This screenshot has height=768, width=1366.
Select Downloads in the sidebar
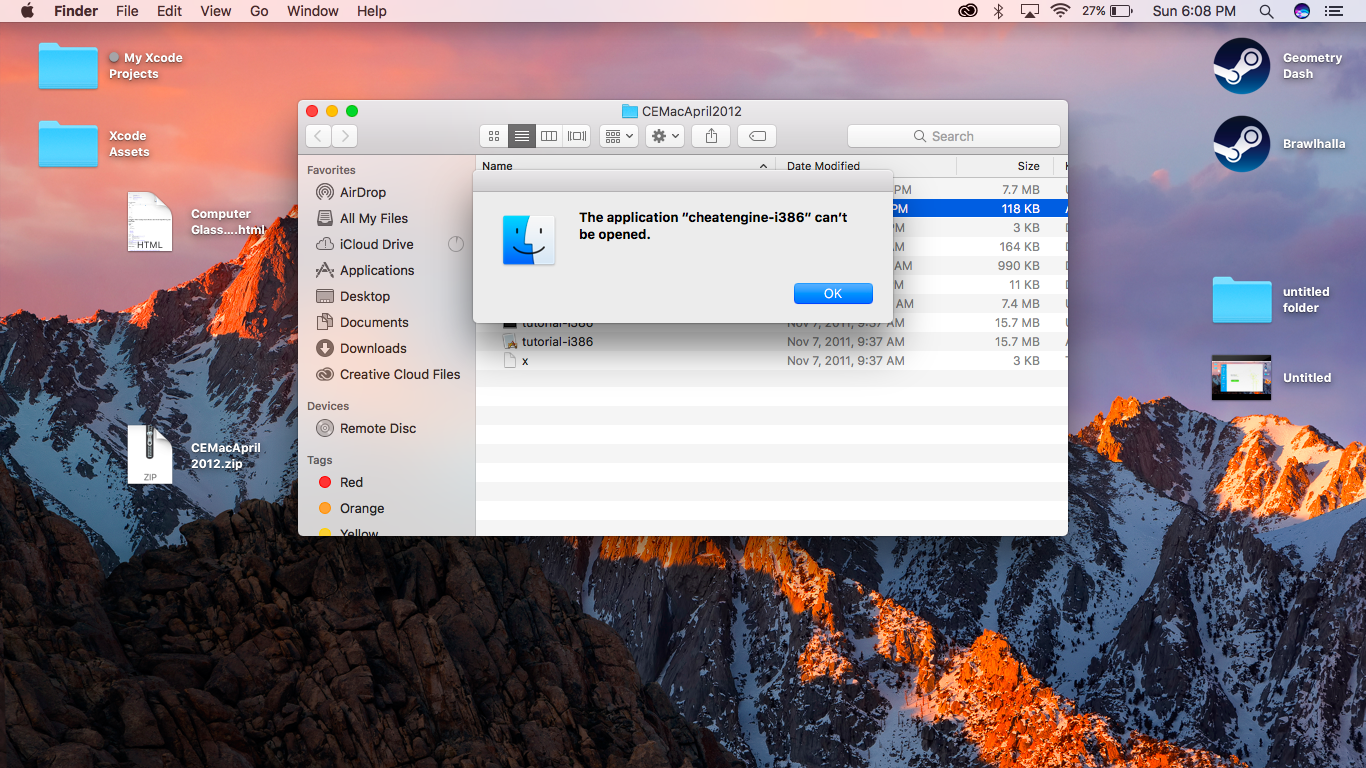(372, 348)
